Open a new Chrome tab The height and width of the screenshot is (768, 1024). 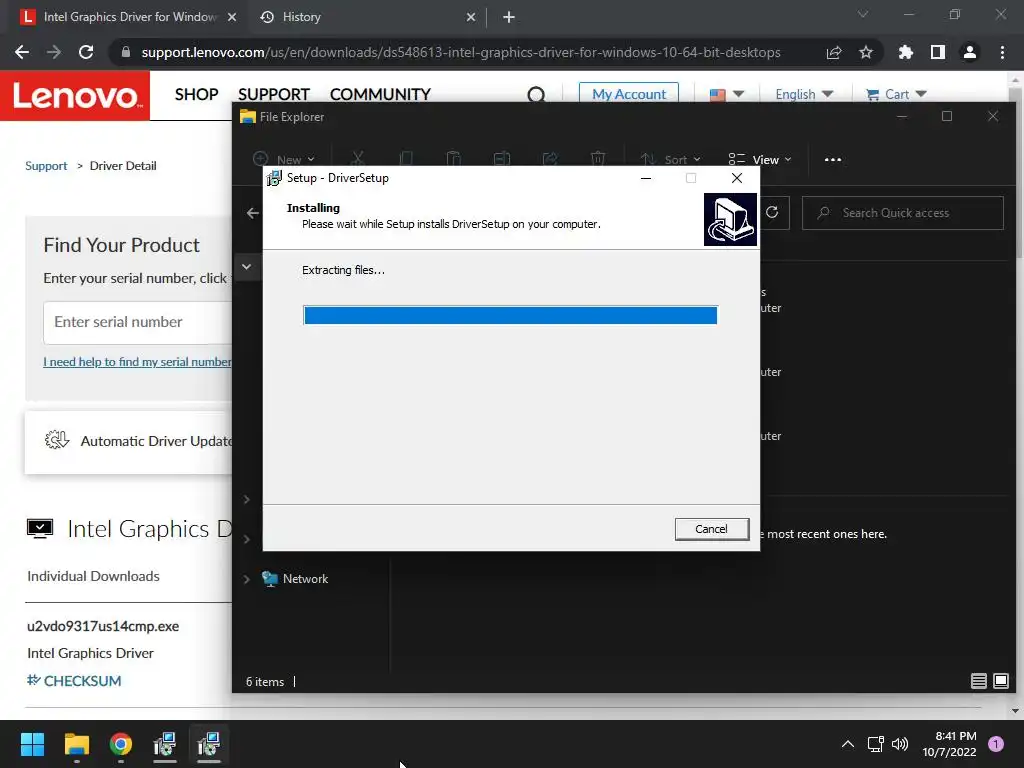coord(509,17)
